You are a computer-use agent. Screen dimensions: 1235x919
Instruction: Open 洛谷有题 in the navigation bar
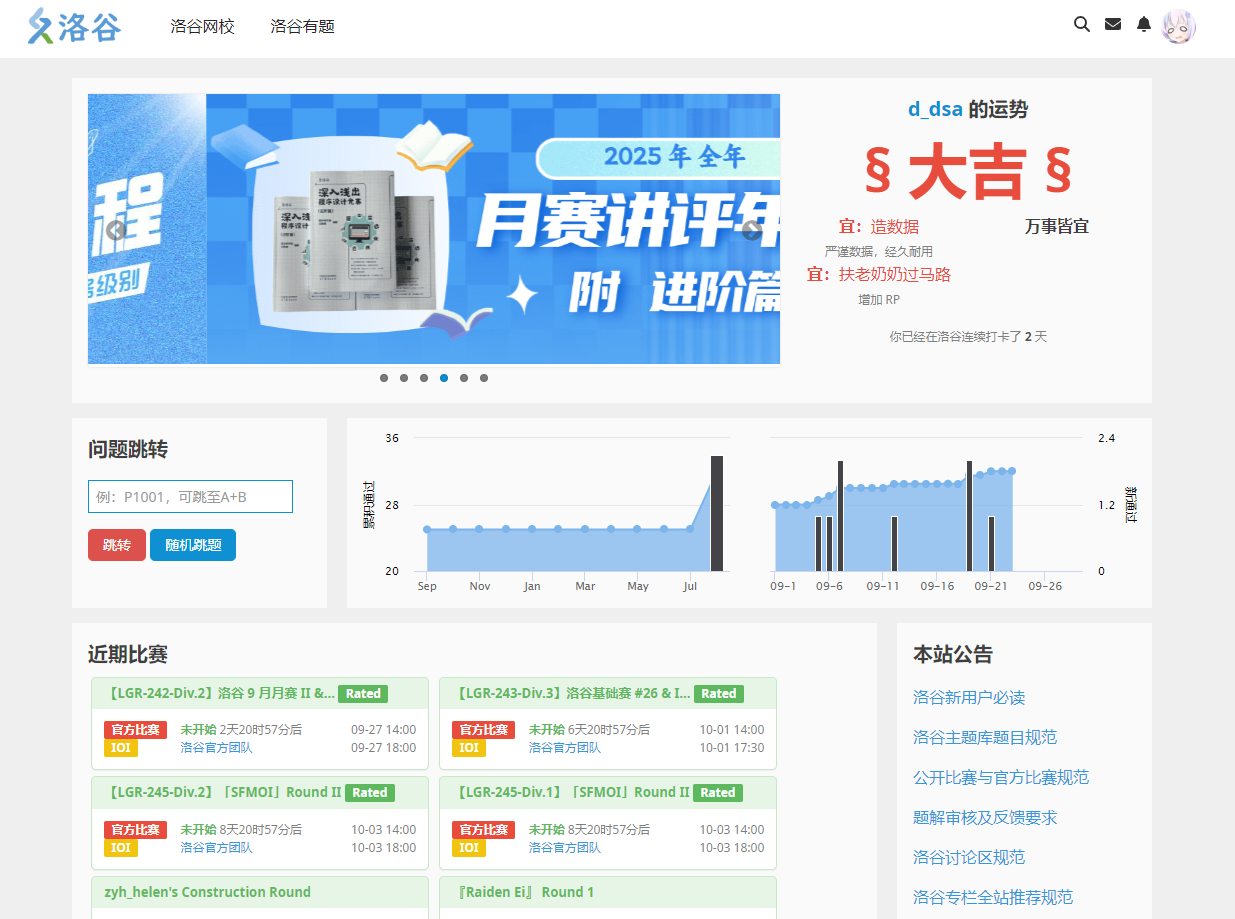click(x=302, y=27)
